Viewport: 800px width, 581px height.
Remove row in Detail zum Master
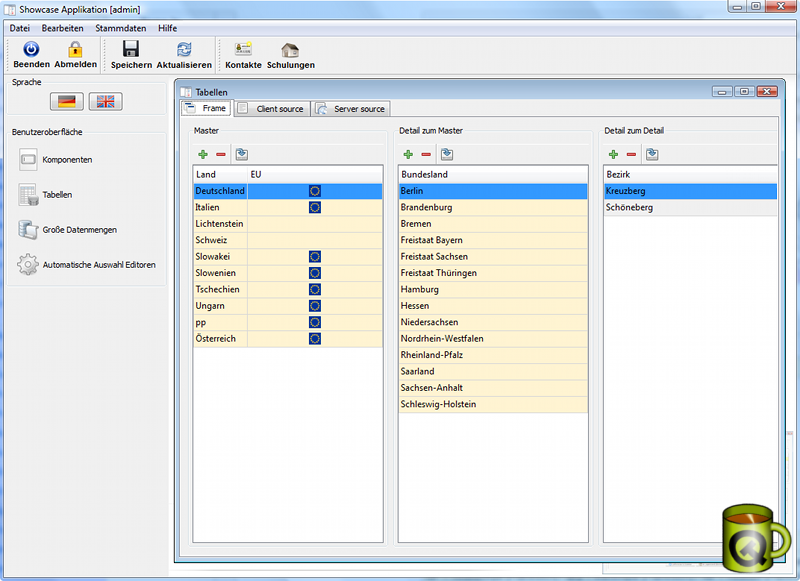coord(426,155)
